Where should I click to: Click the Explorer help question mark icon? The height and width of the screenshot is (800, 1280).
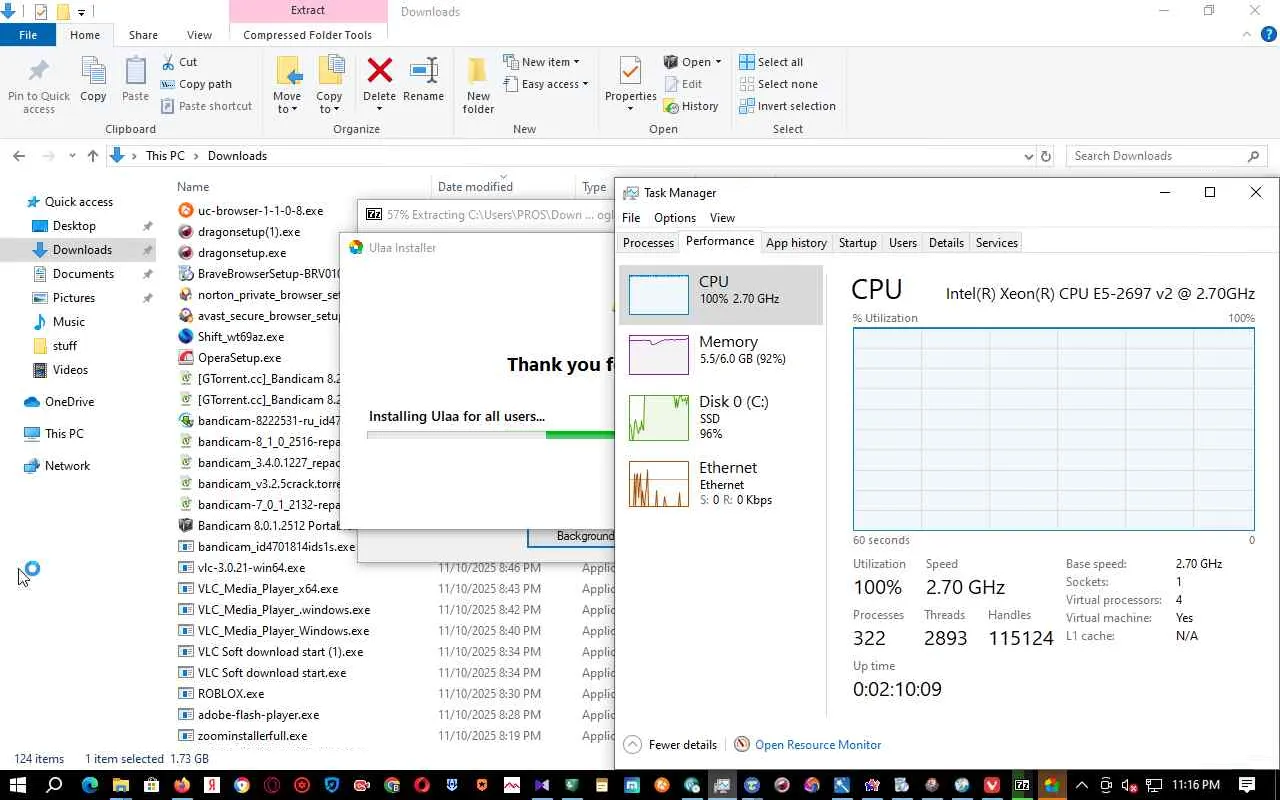pyautogui.click(x=1267, y=35)
